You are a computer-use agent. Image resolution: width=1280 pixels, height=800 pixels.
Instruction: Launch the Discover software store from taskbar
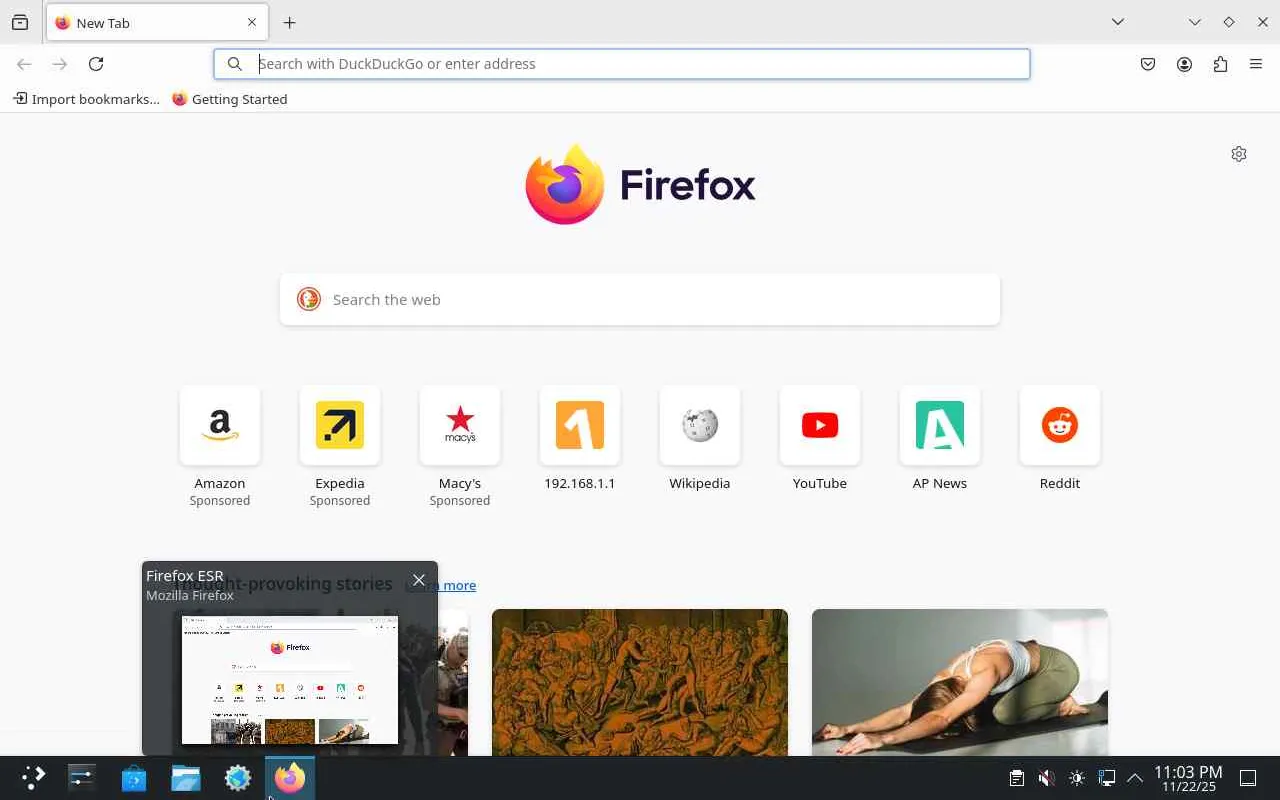point(134,778)
